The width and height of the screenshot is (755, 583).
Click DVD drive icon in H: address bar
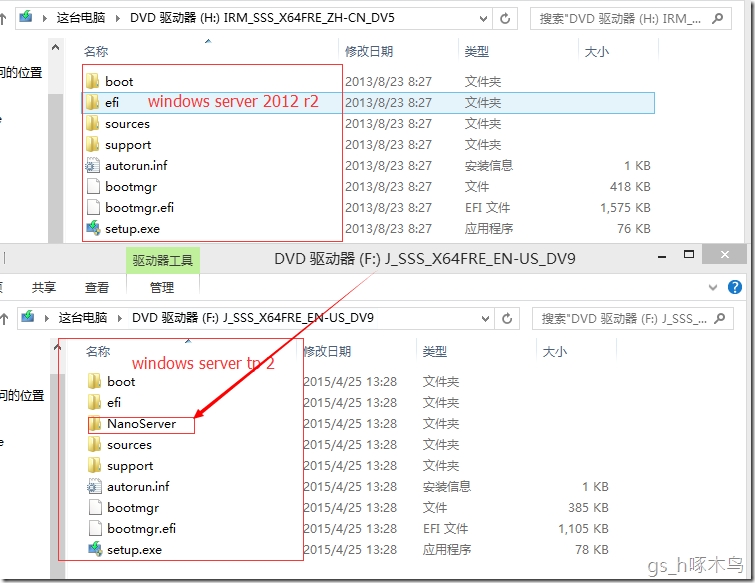[26, 17]
